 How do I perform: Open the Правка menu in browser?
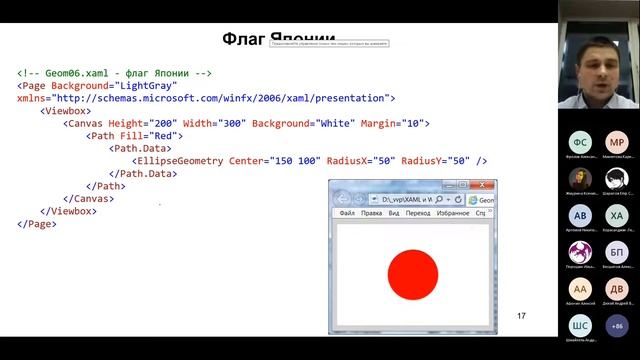(x=371, y=213)
